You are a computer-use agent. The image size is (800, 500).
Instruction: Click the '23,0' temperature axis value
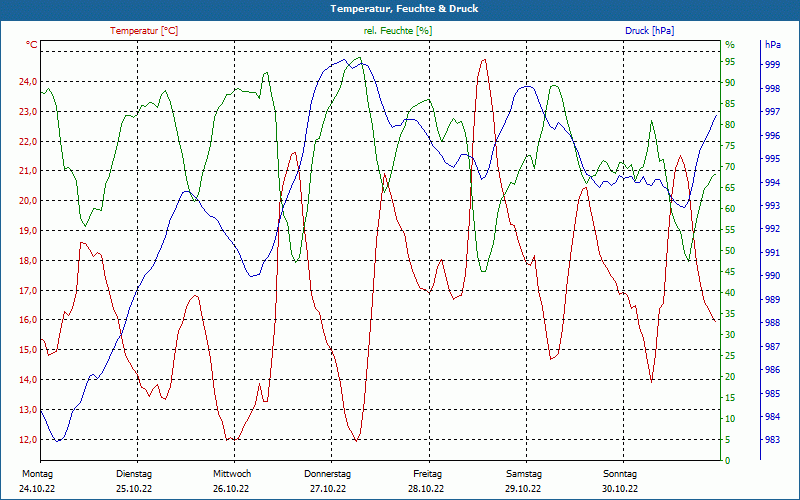pos(28,112)
